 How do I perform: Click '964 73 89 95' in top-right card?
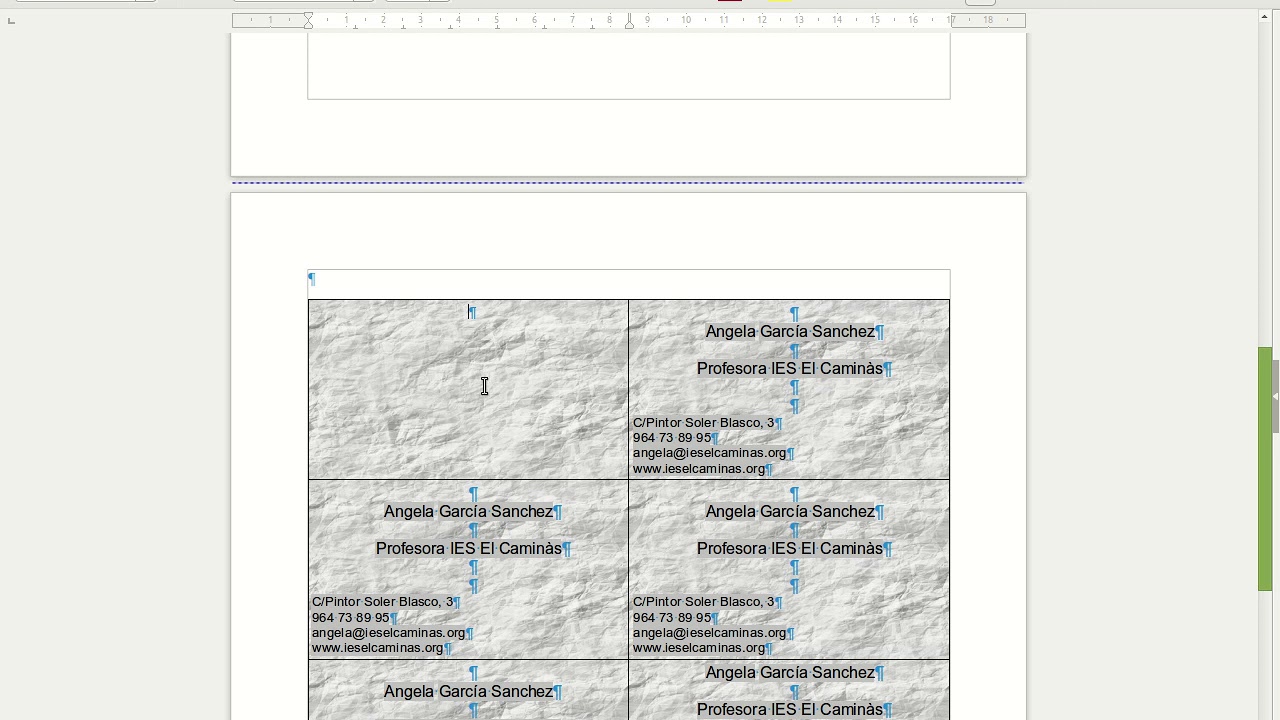click(x=671, y=438)
